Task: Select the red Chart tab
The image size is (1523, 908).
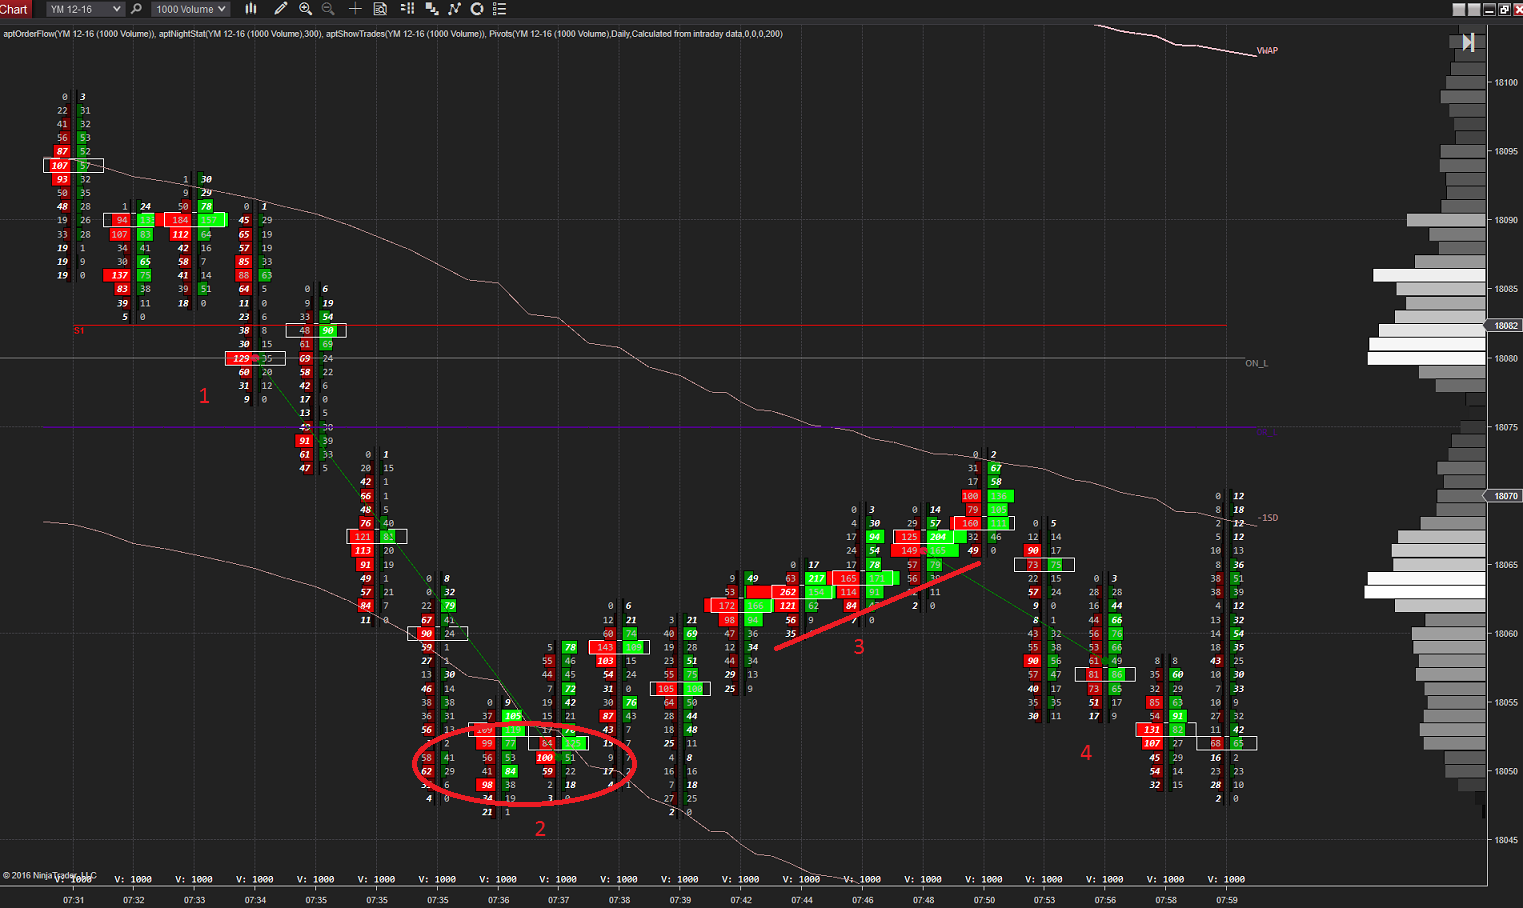Action: point(15,9)
